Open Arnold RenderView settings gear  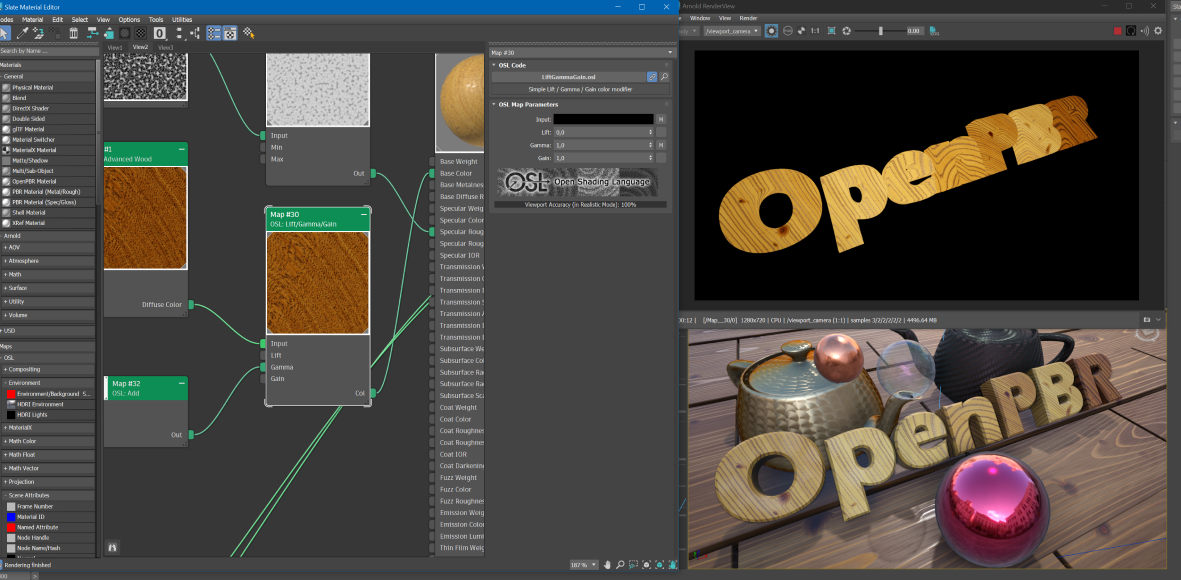tap(1158, 31)
